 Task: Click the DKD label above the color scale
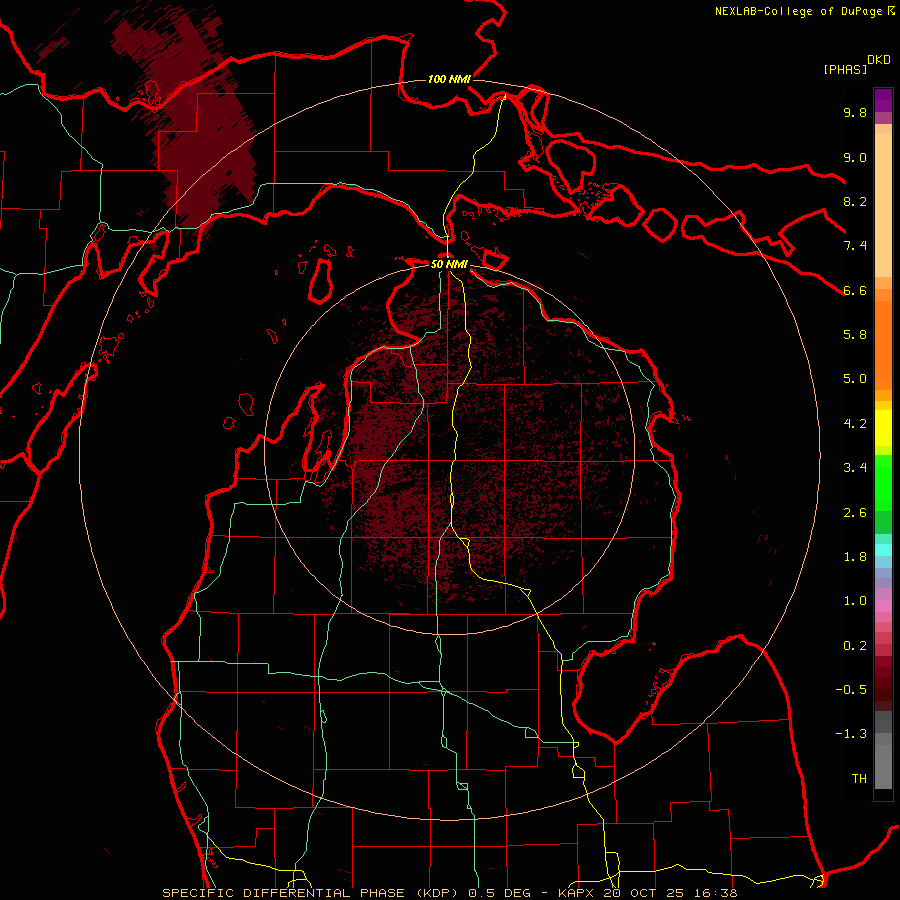pos(879,60)
